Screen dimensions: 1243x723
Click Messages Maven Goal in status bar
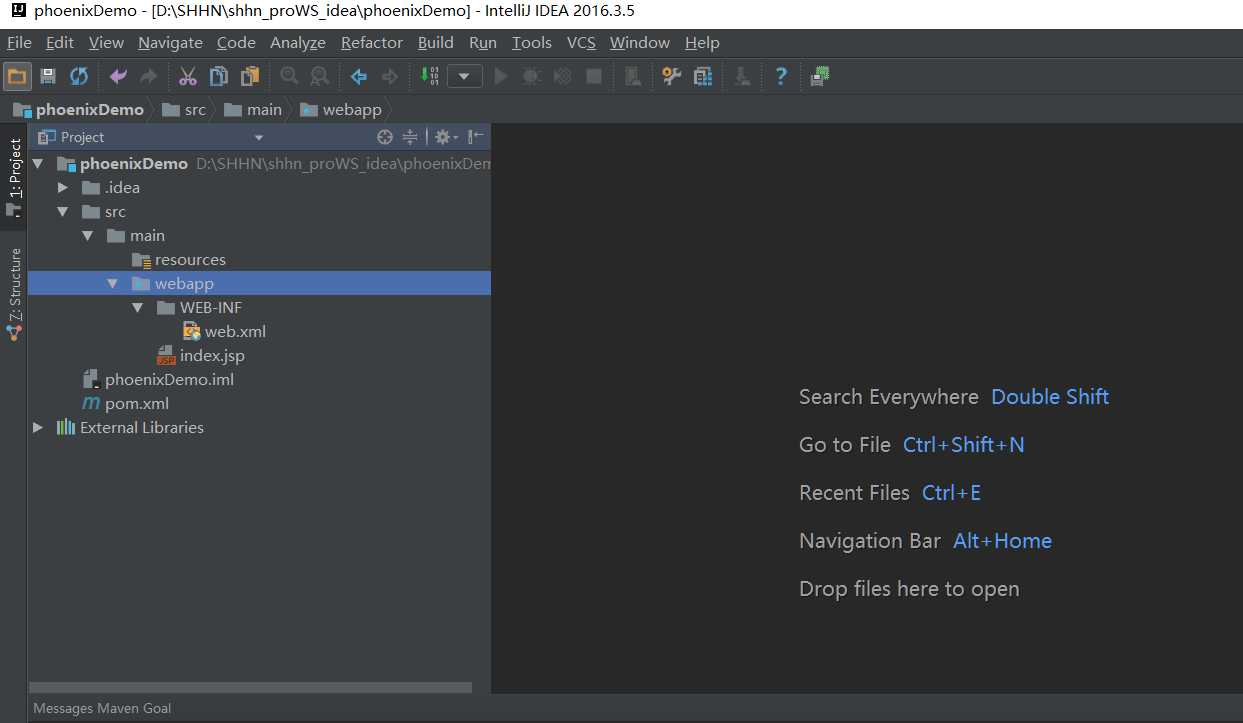tap(103, 708)
